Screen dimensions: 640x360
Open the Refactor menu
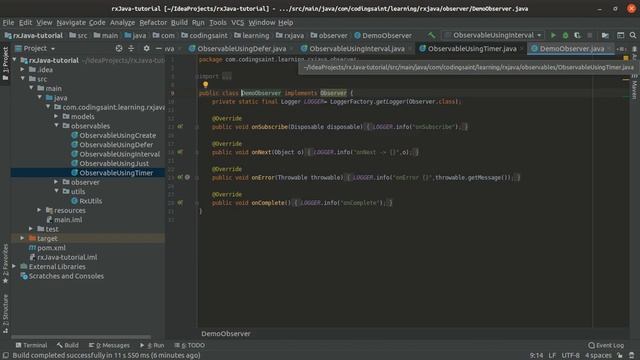click(x=153, y=22)
